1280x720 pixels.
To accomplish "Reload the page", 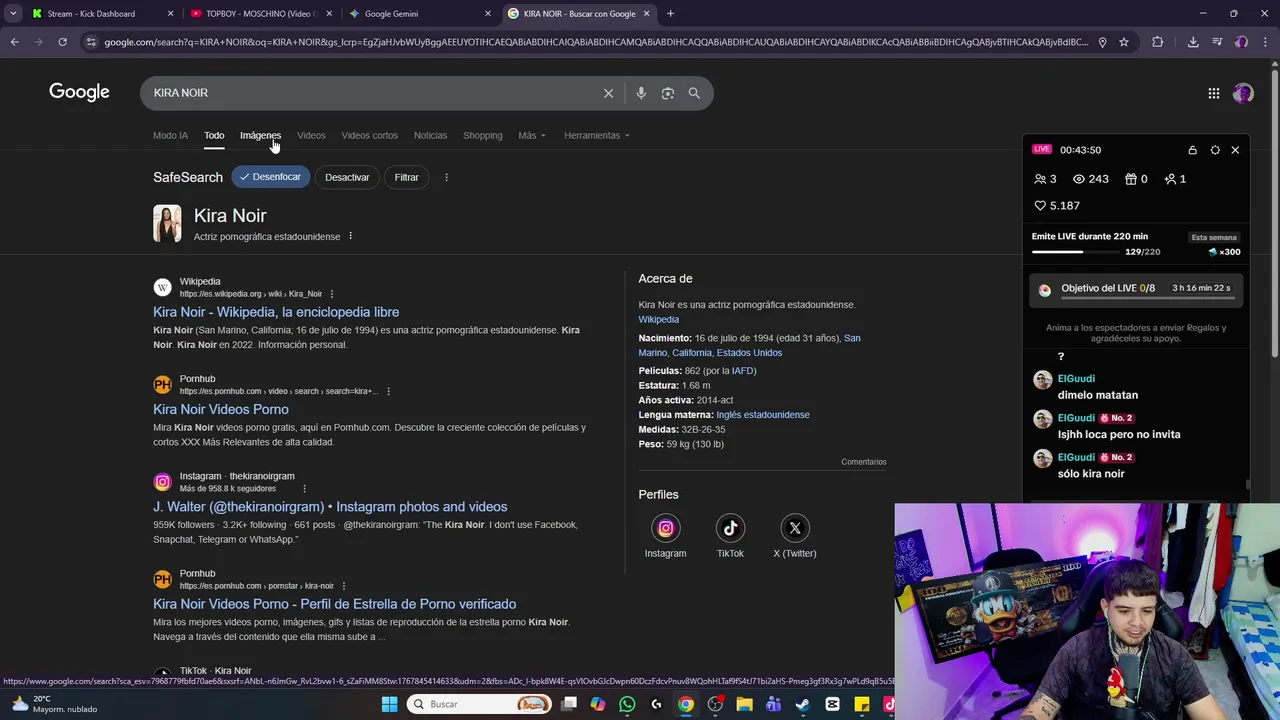I will pyautogui.click(x=62, y=42).
